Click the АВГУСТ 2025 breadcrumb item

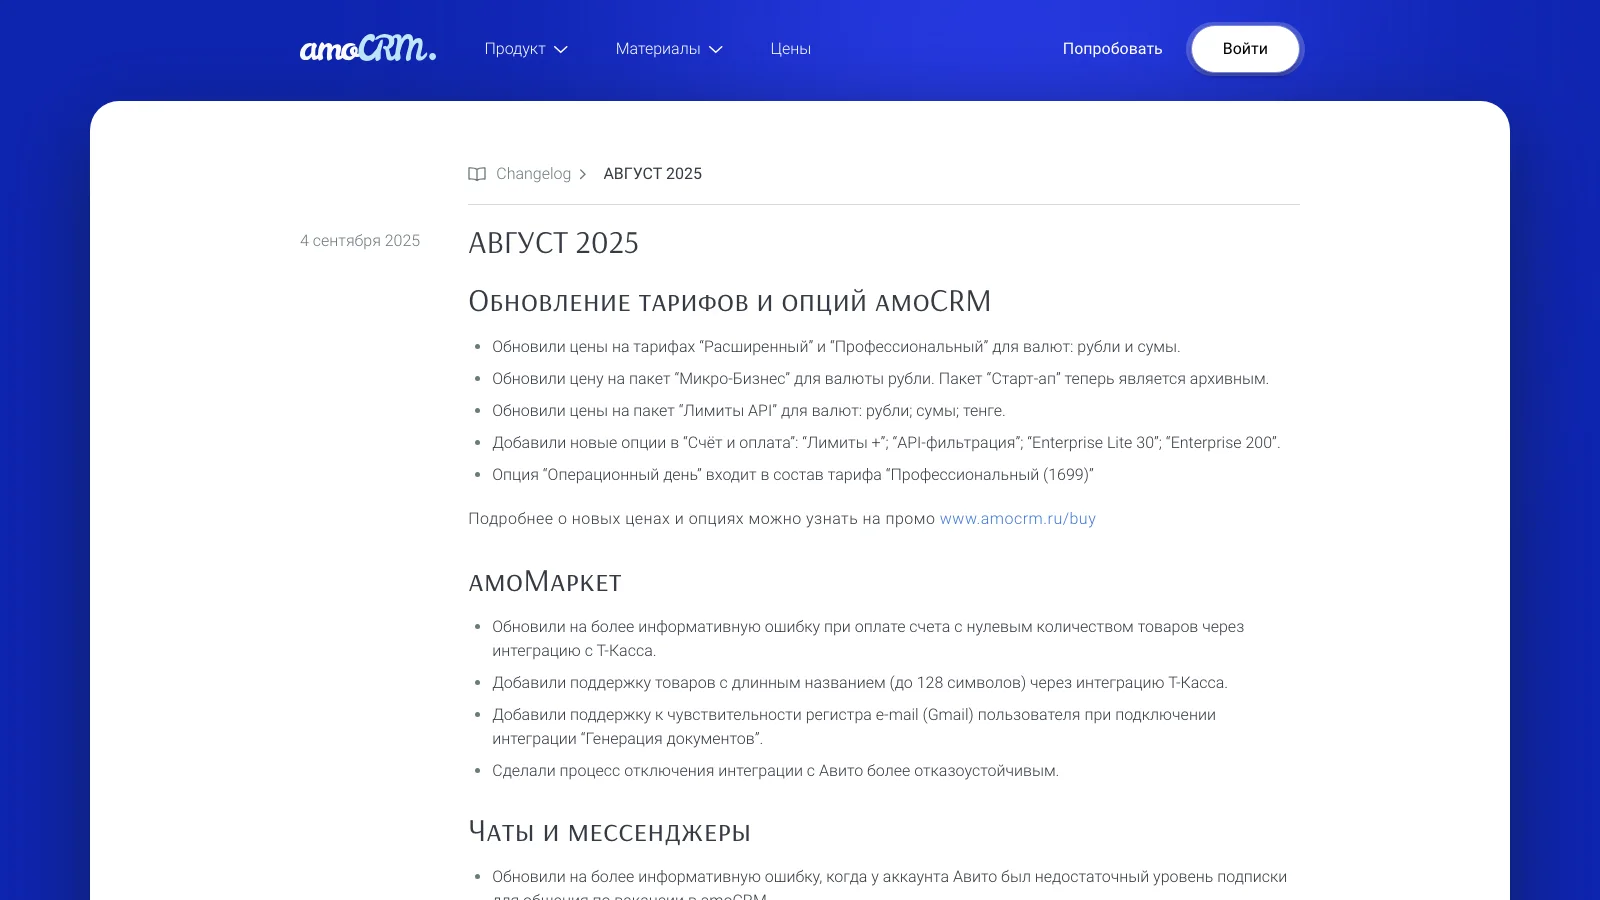(653, 174)
